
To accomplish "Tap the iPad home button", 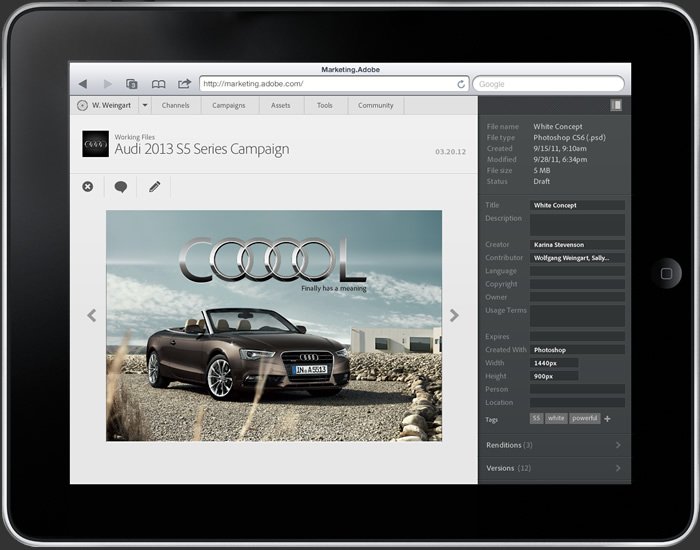I will point(666,273).
